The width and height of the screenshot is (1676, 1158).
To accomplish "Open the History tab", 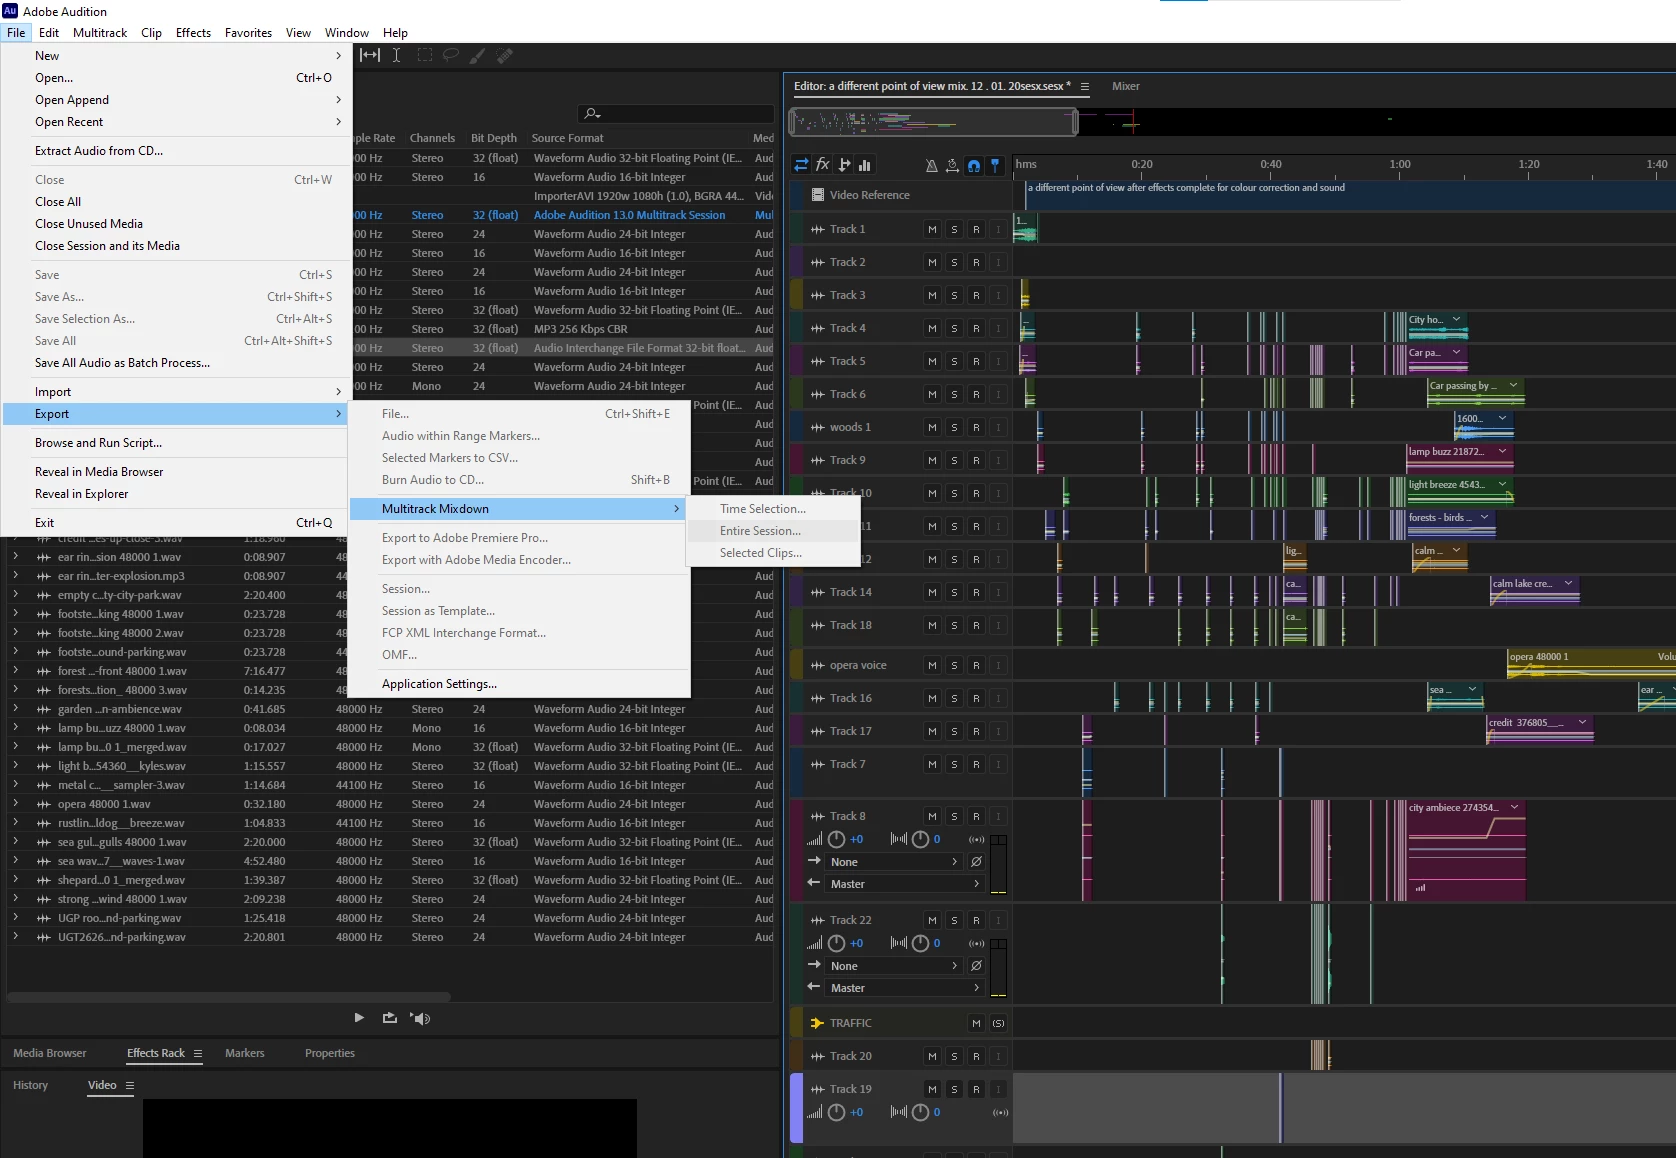I will pyautogui.click(x=31, y=1085).
